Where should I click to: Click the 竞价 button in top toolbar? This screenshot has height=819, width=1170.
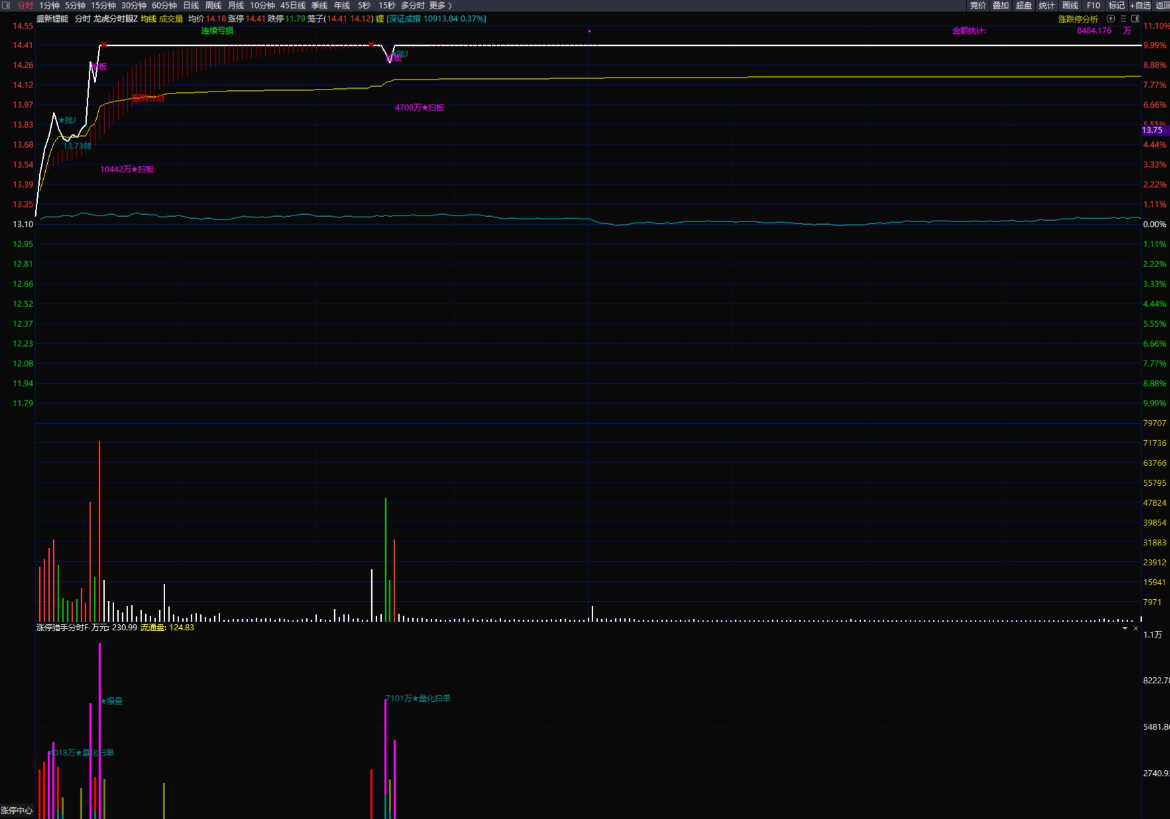(x=977, y=5)
